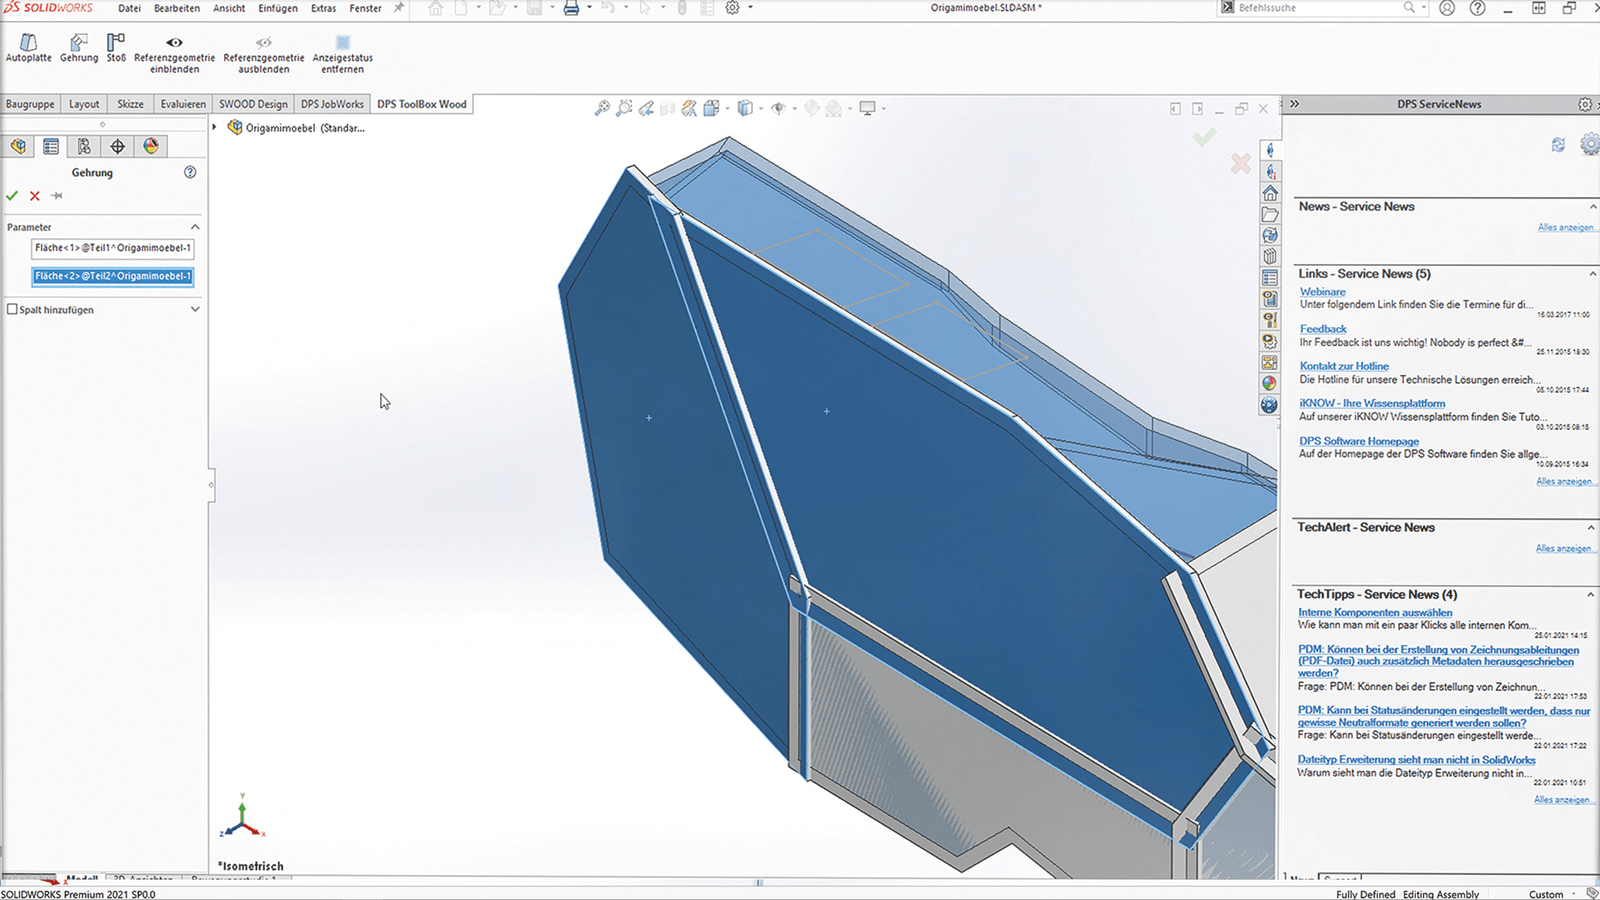Select the Fläche<1> selection field
The width and height of the screenshot is (1600, 900).
(x=112, y=248)
